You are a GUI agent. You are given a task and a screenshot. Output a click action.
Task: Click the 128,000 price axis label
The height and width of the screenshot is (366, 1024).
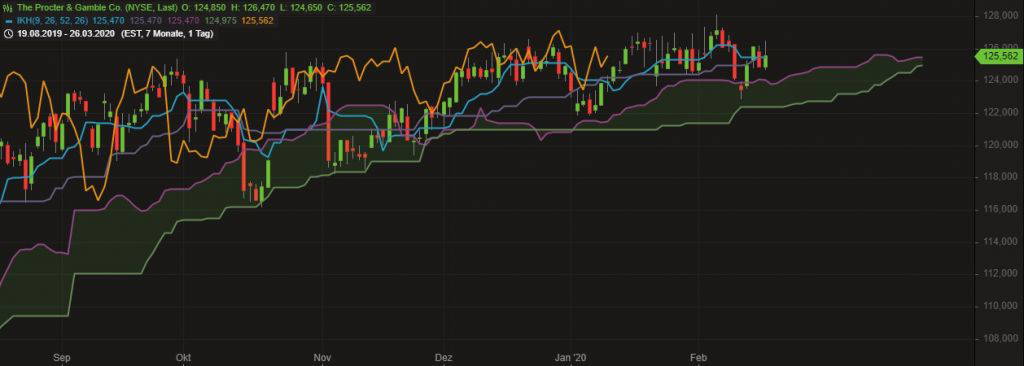coord(1002,15)
